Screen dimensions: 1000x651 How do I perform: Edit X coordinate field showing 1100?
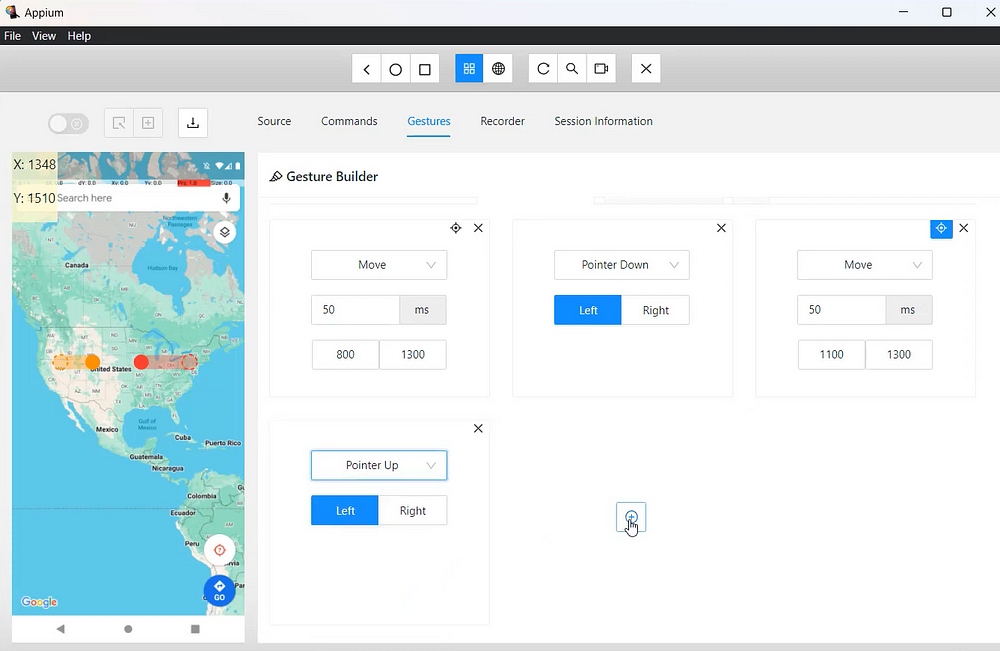pos(832,355)
